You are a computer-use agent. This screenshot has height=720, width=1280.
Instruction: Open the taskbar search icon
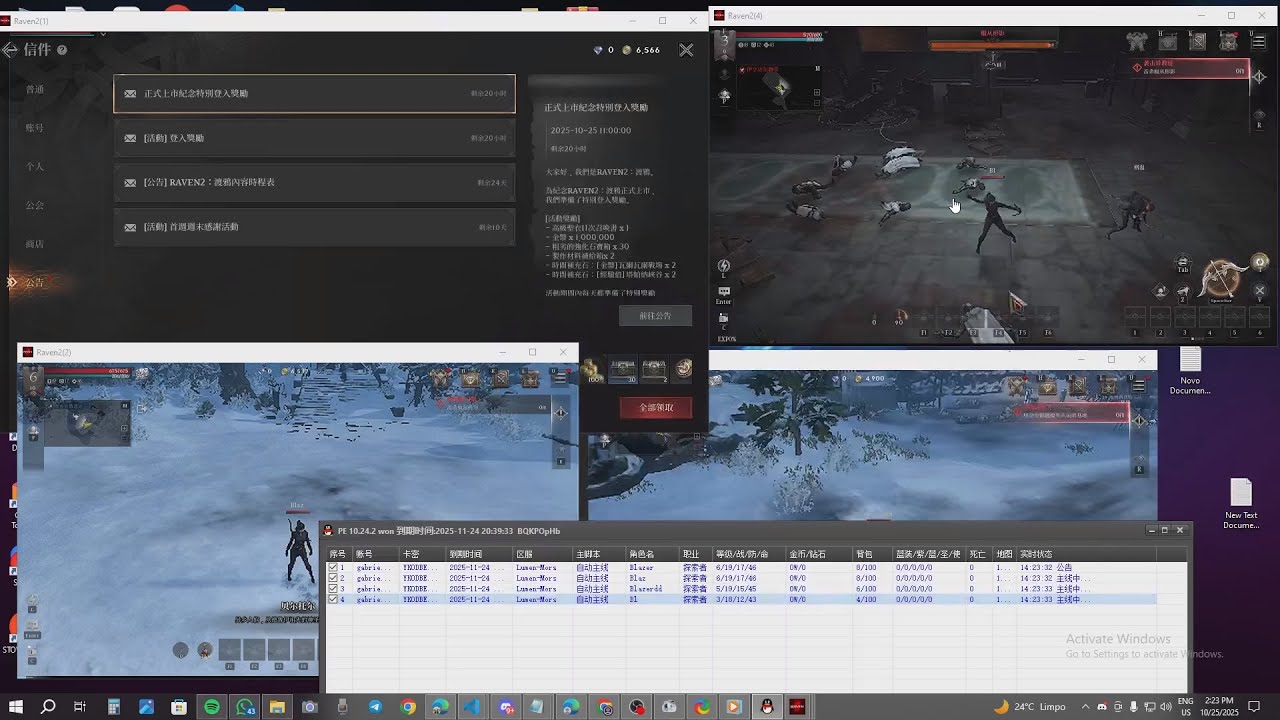coord(47,707)
